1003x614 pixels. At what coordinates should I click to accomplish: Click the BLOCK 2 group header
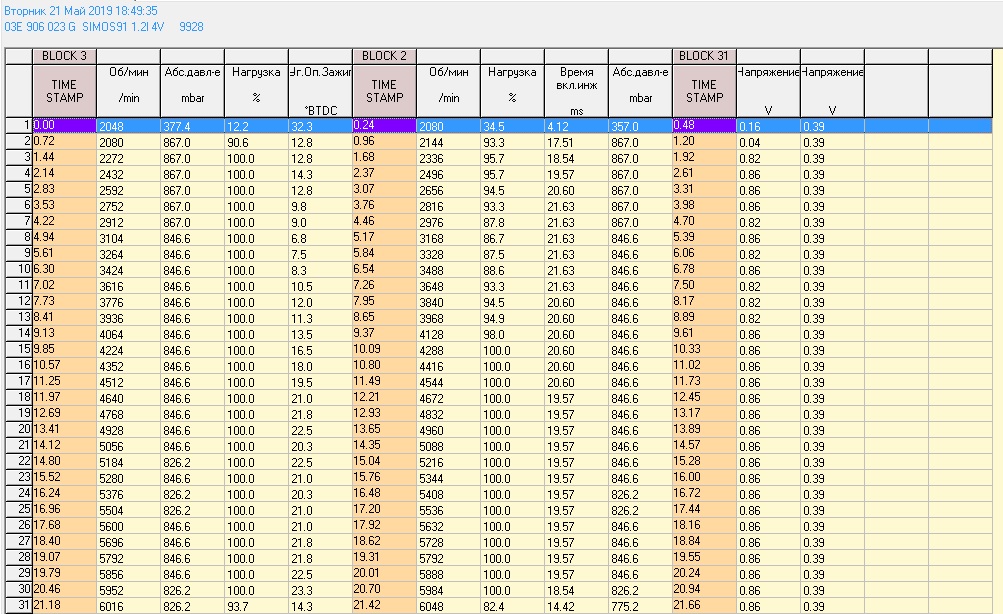(x=384, y=56)
